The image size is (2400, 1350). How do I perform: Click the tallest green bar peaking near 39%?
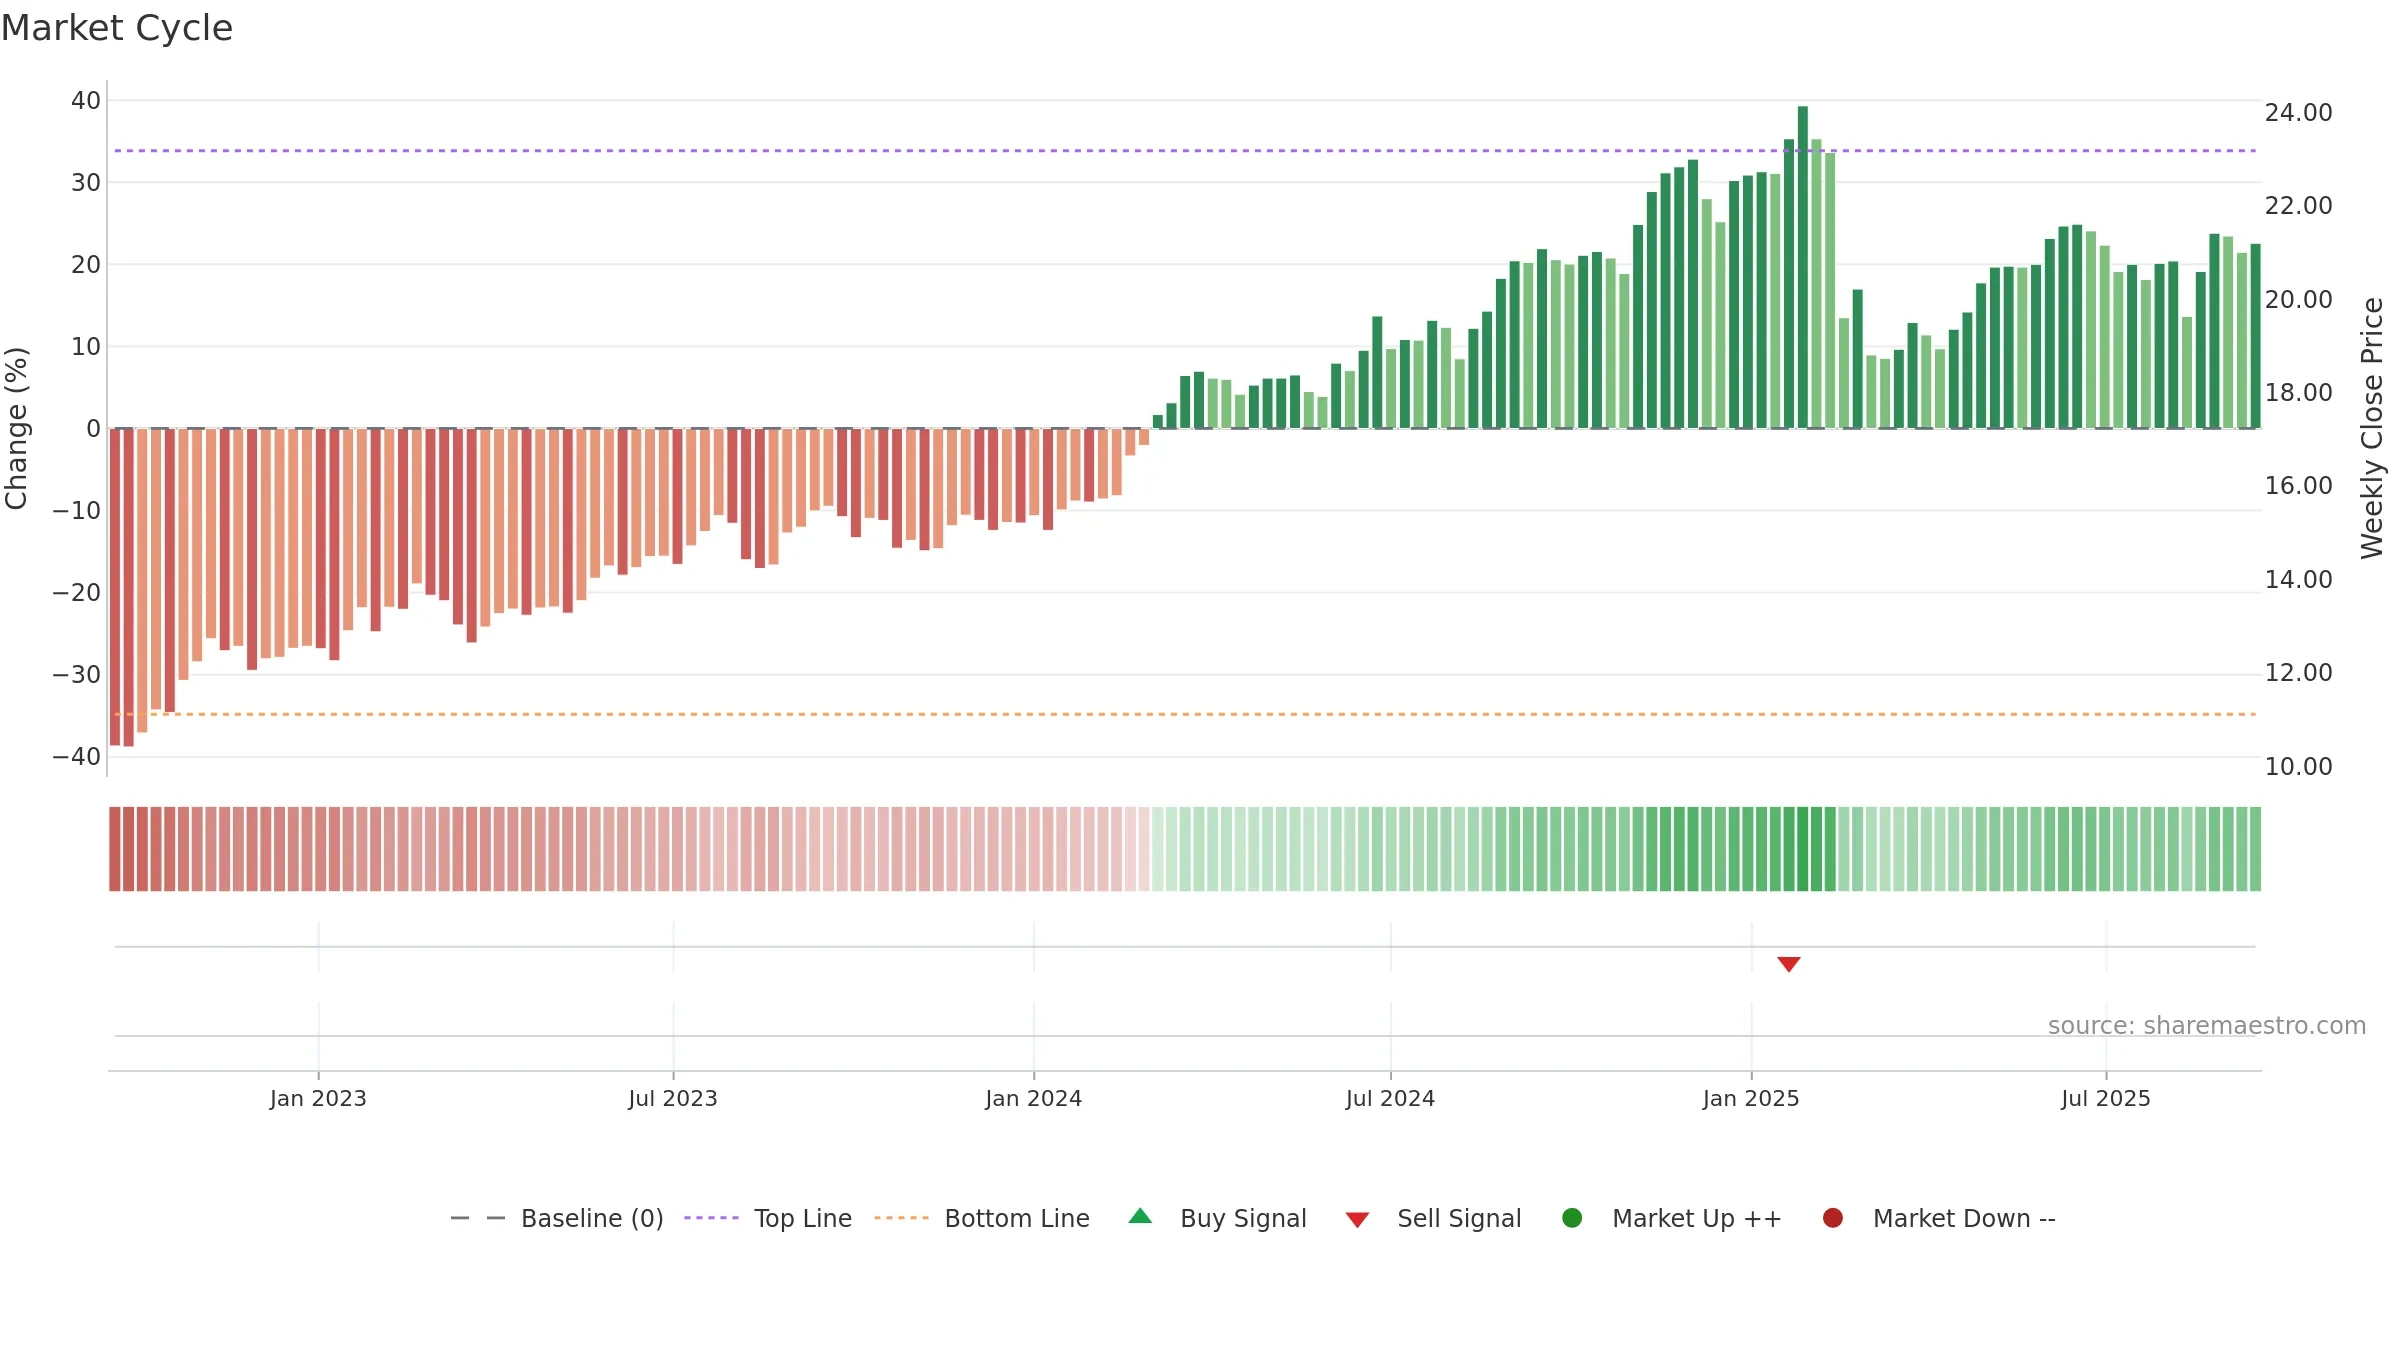pos(1803,267)
